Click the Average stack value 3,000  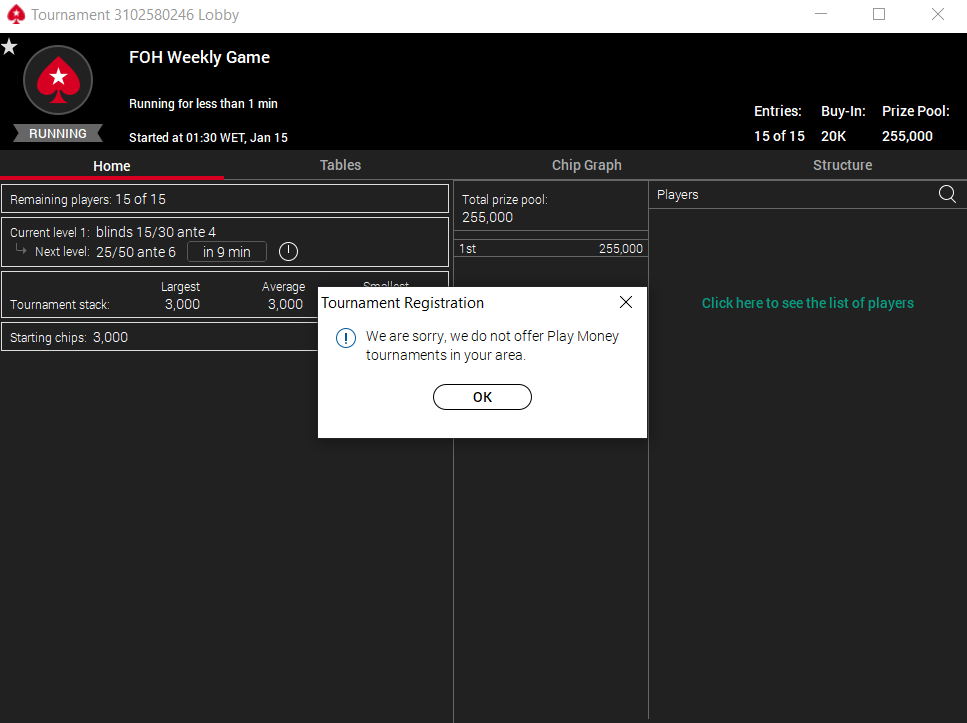coord(286,304)
